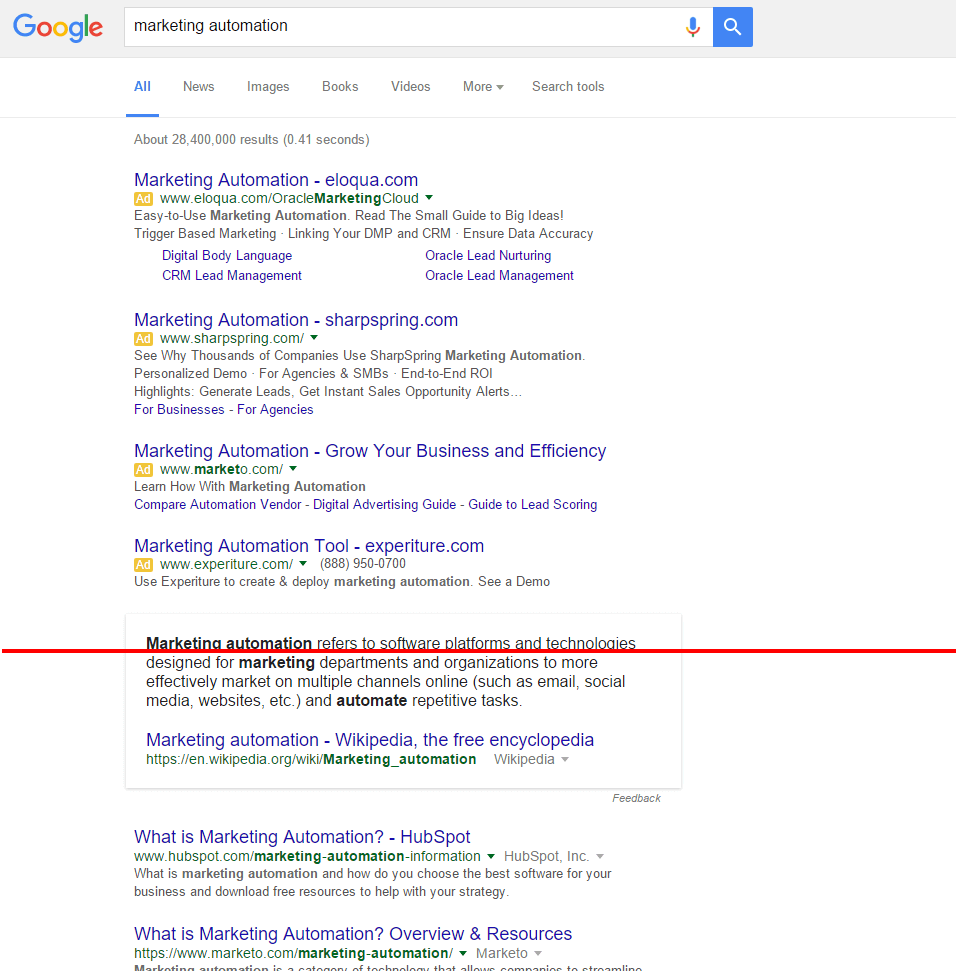Switch to the Images tab
Viewport: 956px width, 971px height.
click(268, 87)
